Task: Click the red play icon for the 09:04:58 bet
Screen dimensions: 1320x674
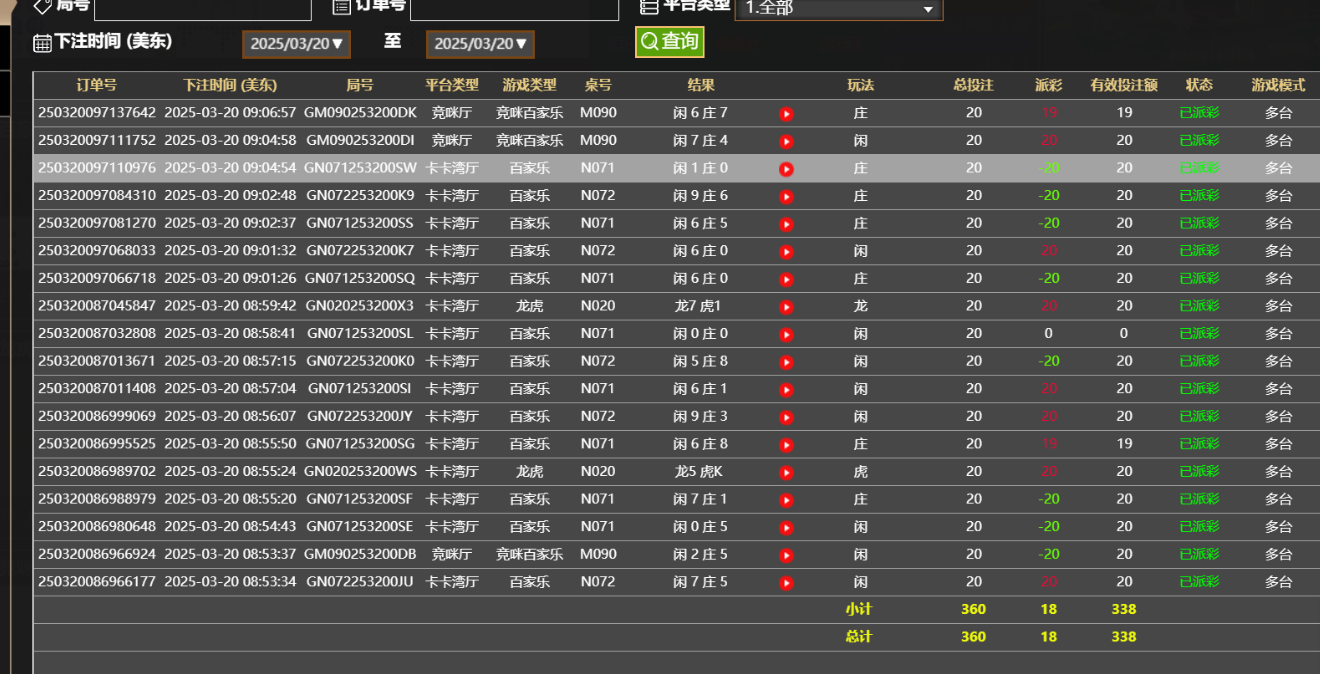Action: tap(786, 142)
